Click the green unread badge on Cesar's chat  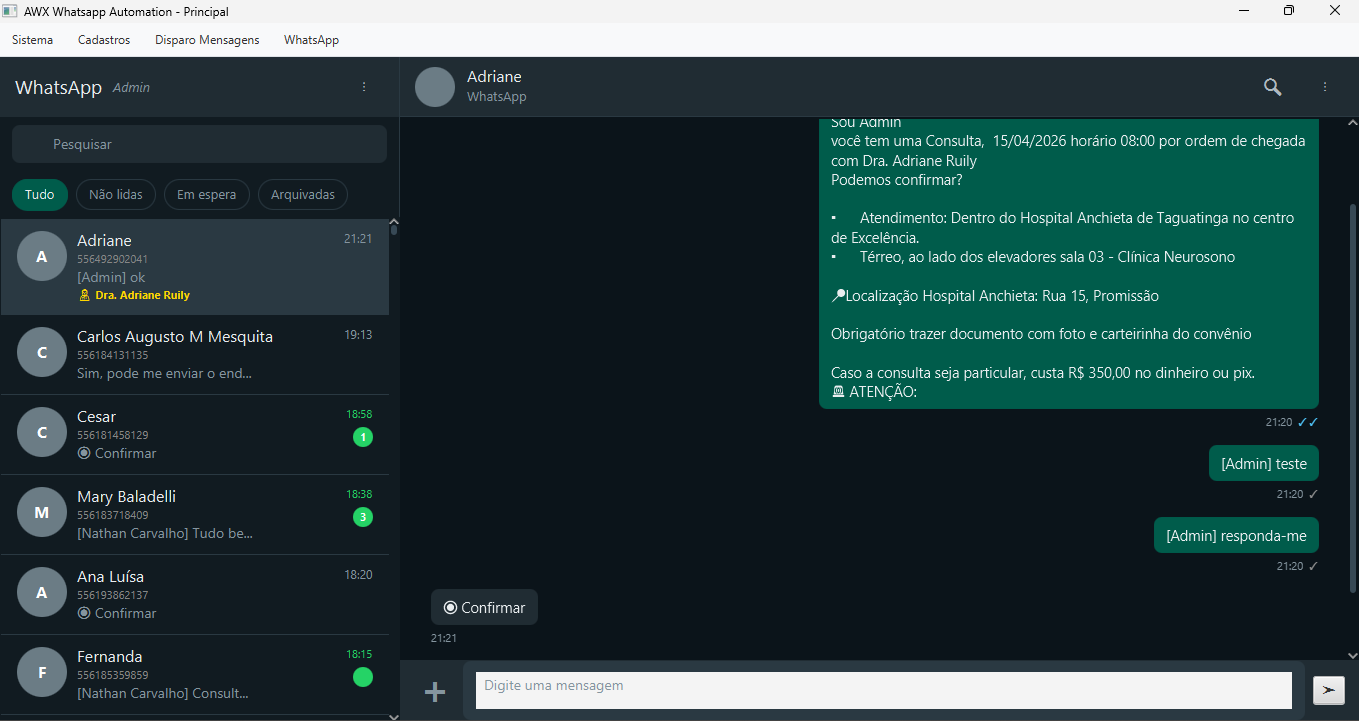363,436
